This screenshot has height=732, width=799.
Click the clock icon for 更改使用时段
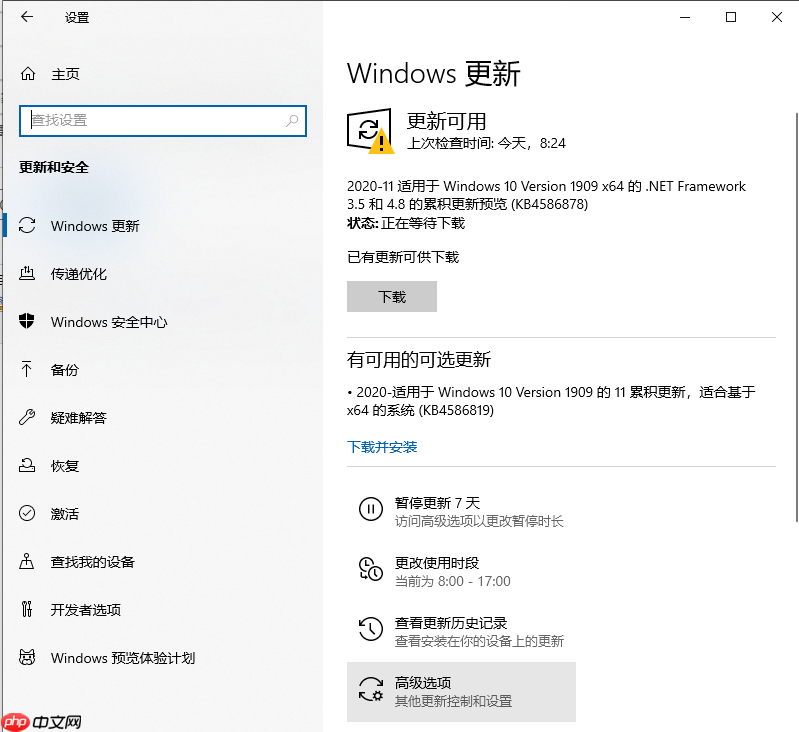pos(370,569)
